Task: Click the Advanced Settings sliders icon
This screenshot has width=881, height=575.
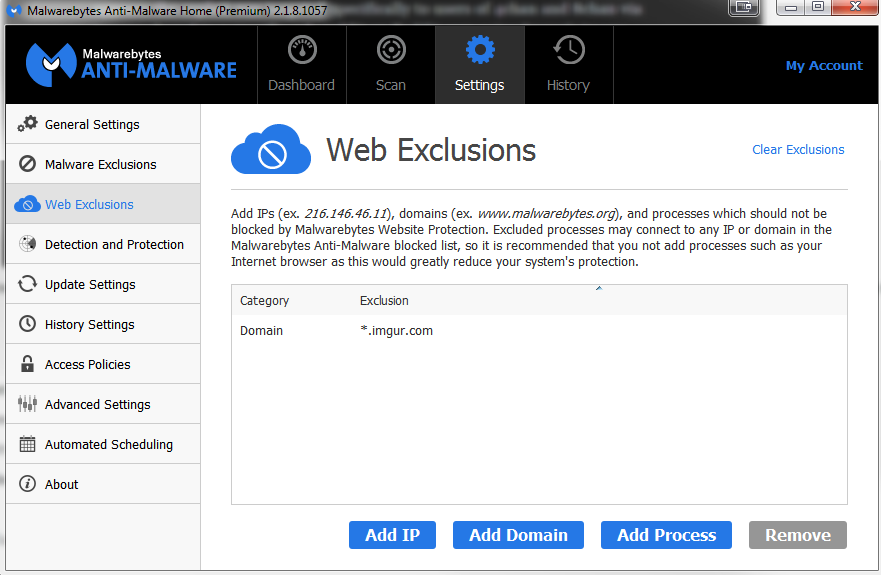Action: click(x=27, y=404)
